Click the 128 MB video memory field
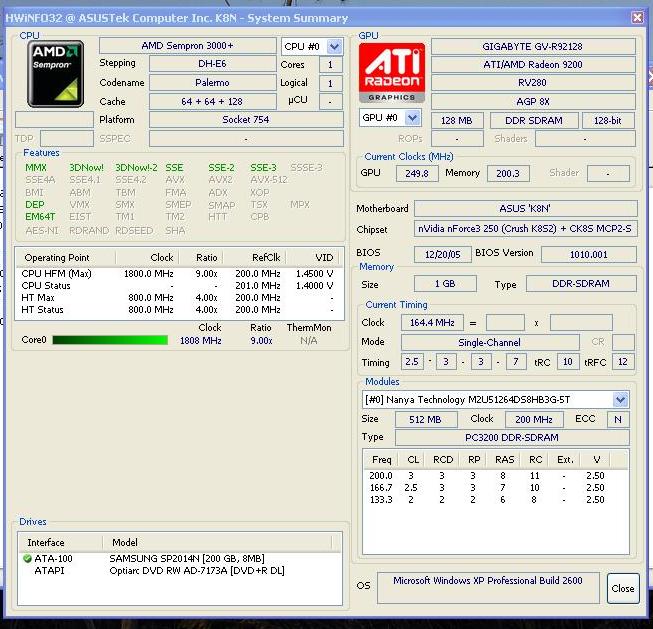 pyautogui.click(x=457, y=120)
